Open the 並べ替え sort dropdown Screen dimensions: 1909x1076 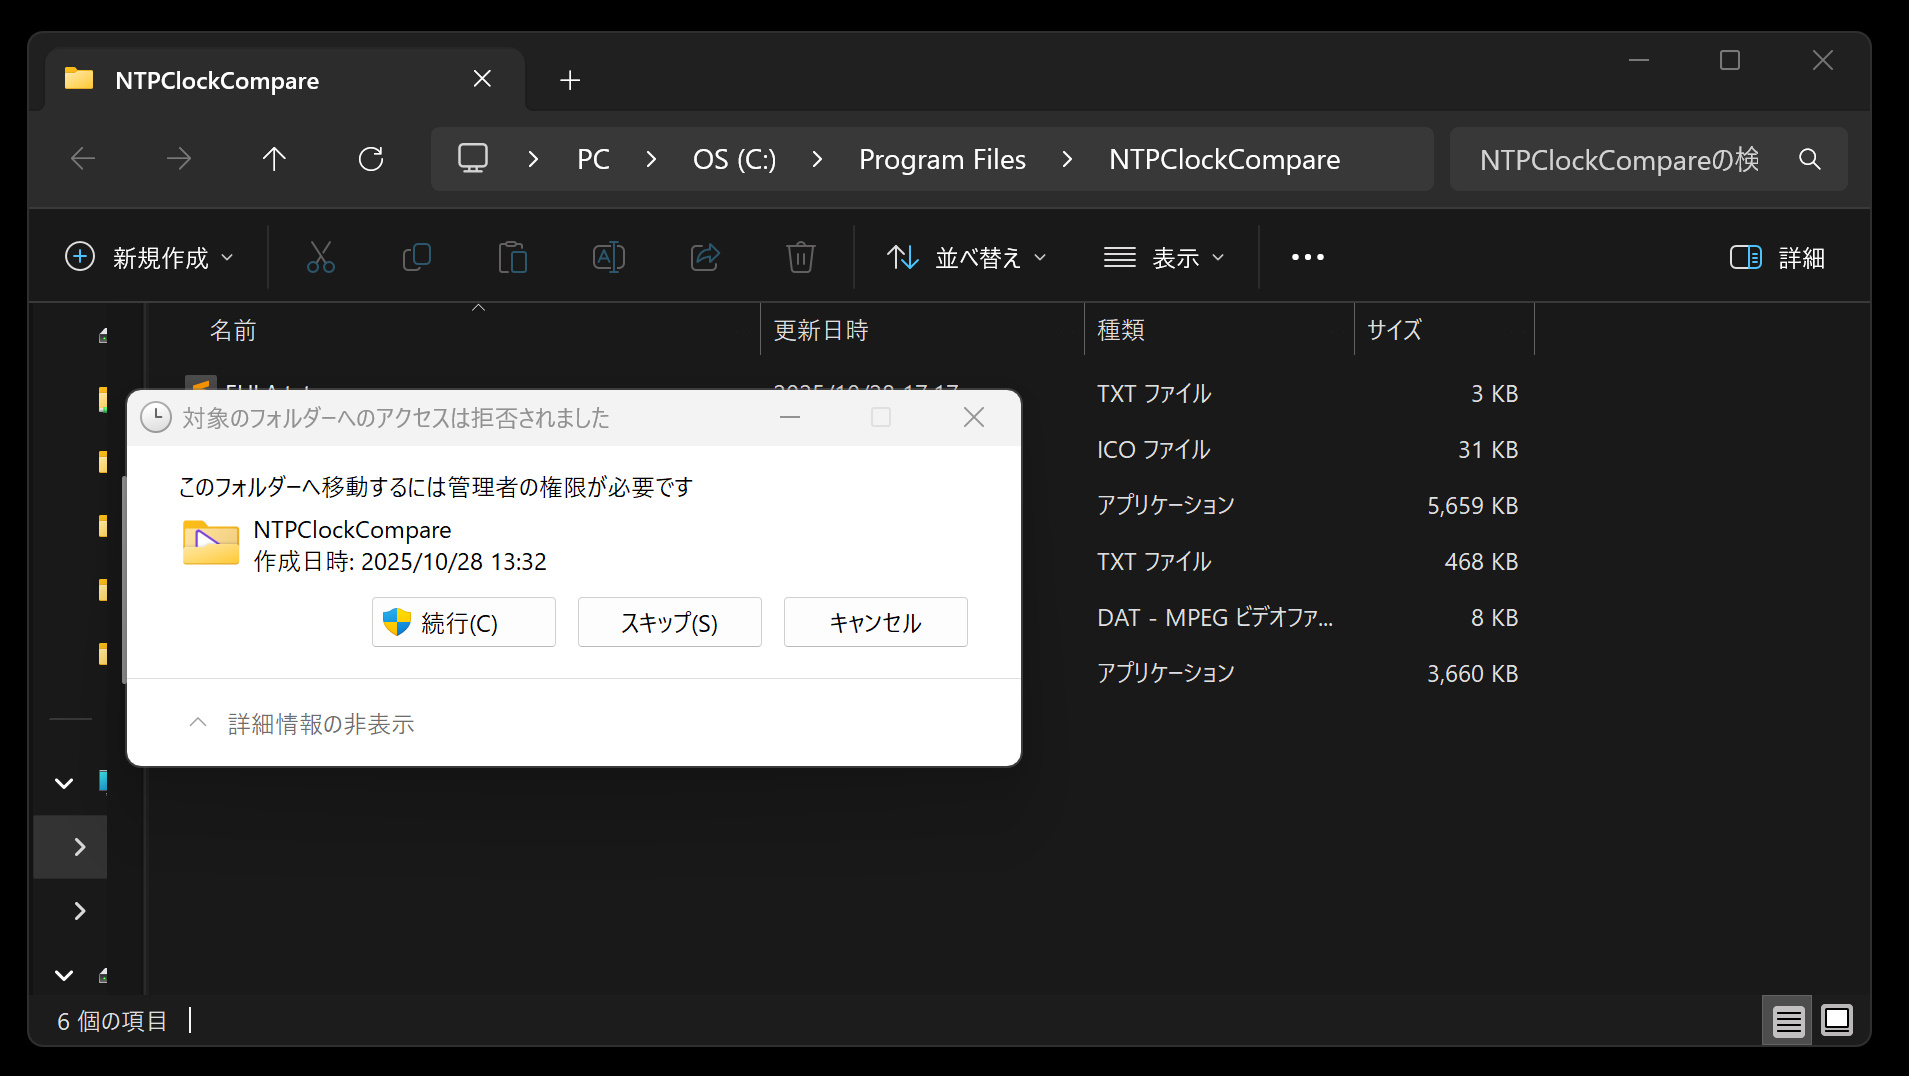(x=966, y=257)
